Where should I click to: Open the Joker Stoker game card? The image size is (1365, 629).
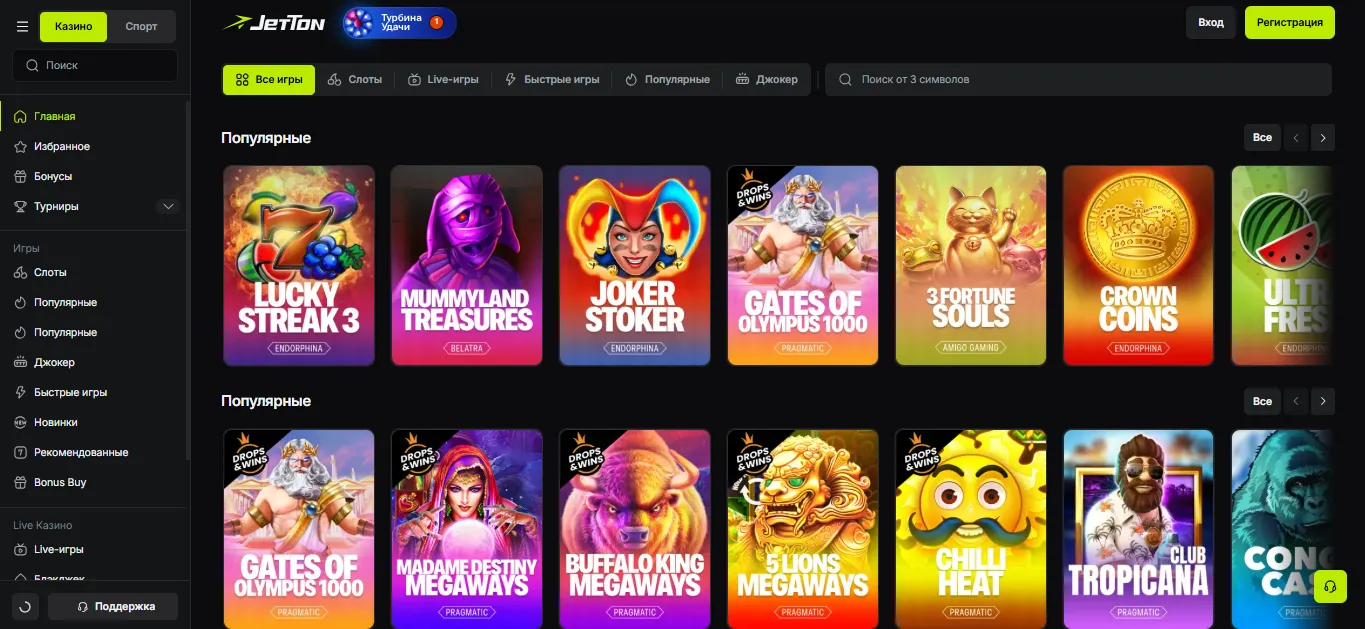point(635,265)
